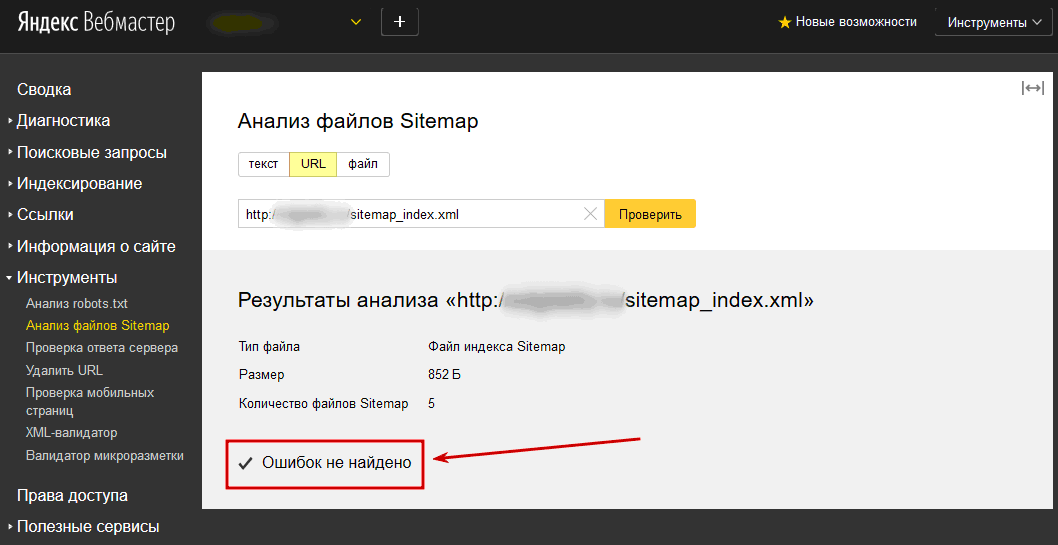Image resolution: width=1058 pixels, height=545 pixels.
Task: Click the star next to Новые возможности
Action: [784, 22]
